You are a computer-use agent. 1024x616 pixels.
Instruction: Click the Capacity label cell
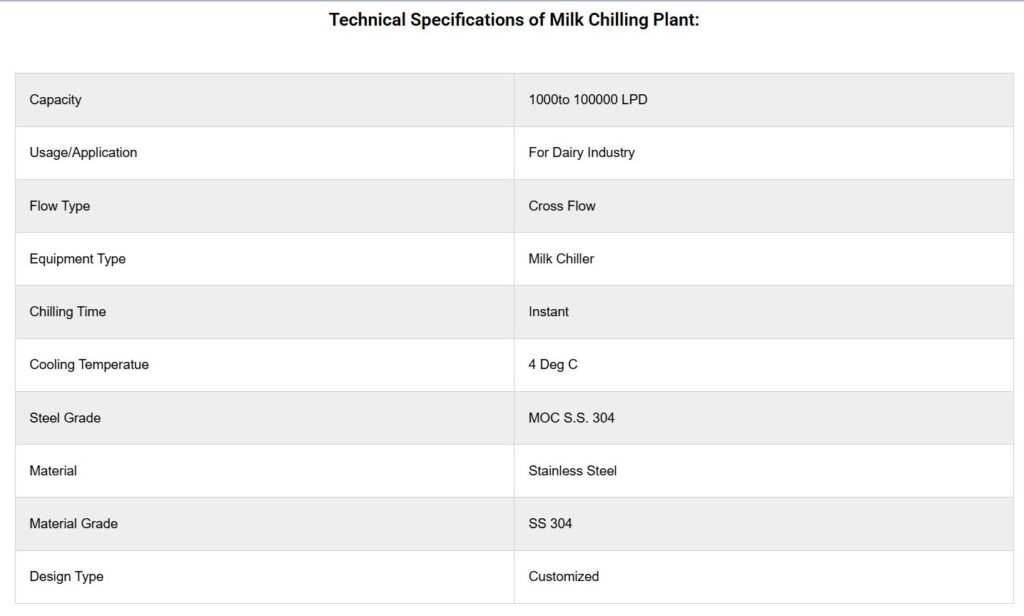click(x=56, y=100)
